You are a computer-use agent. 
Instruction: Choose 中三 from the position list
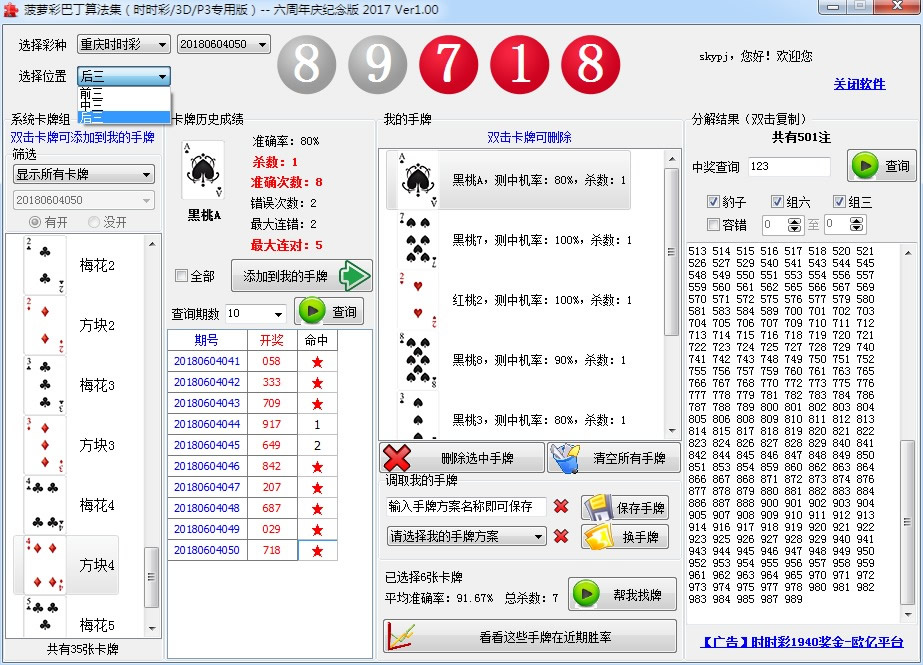coord(91,105)
